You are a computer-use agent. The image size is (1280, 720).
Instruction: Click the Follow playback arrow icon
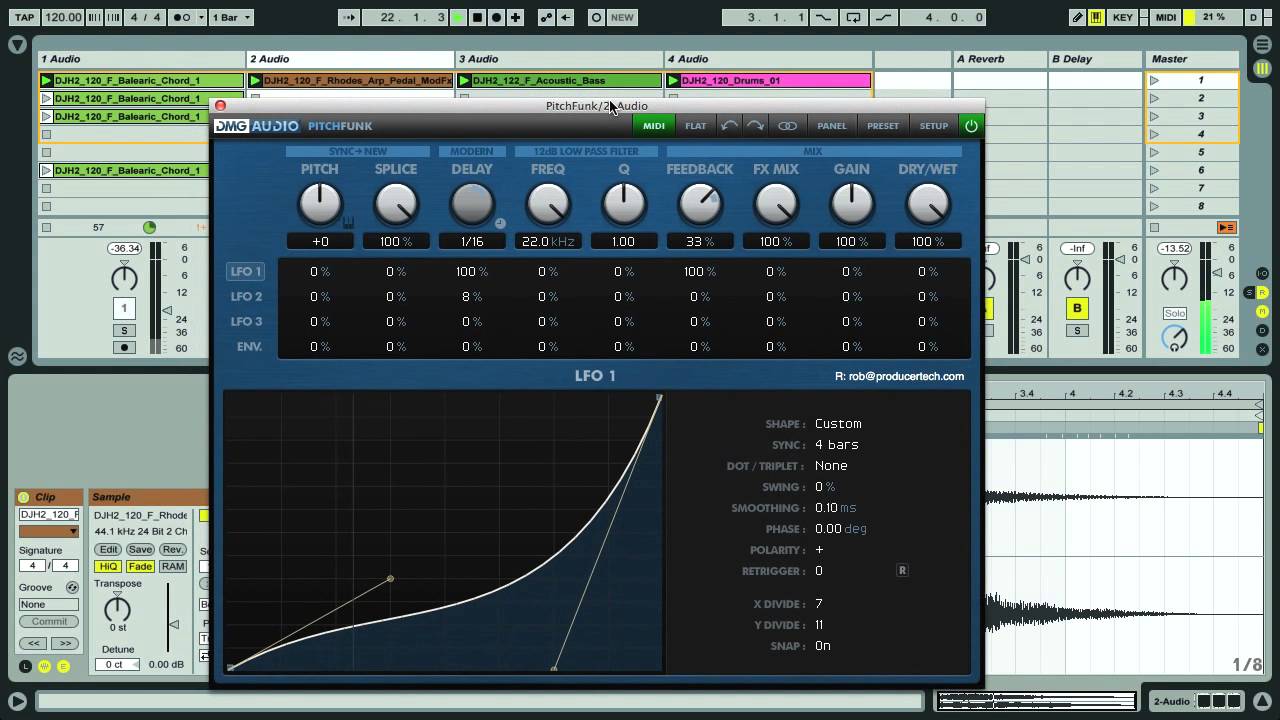coord(349,17)
